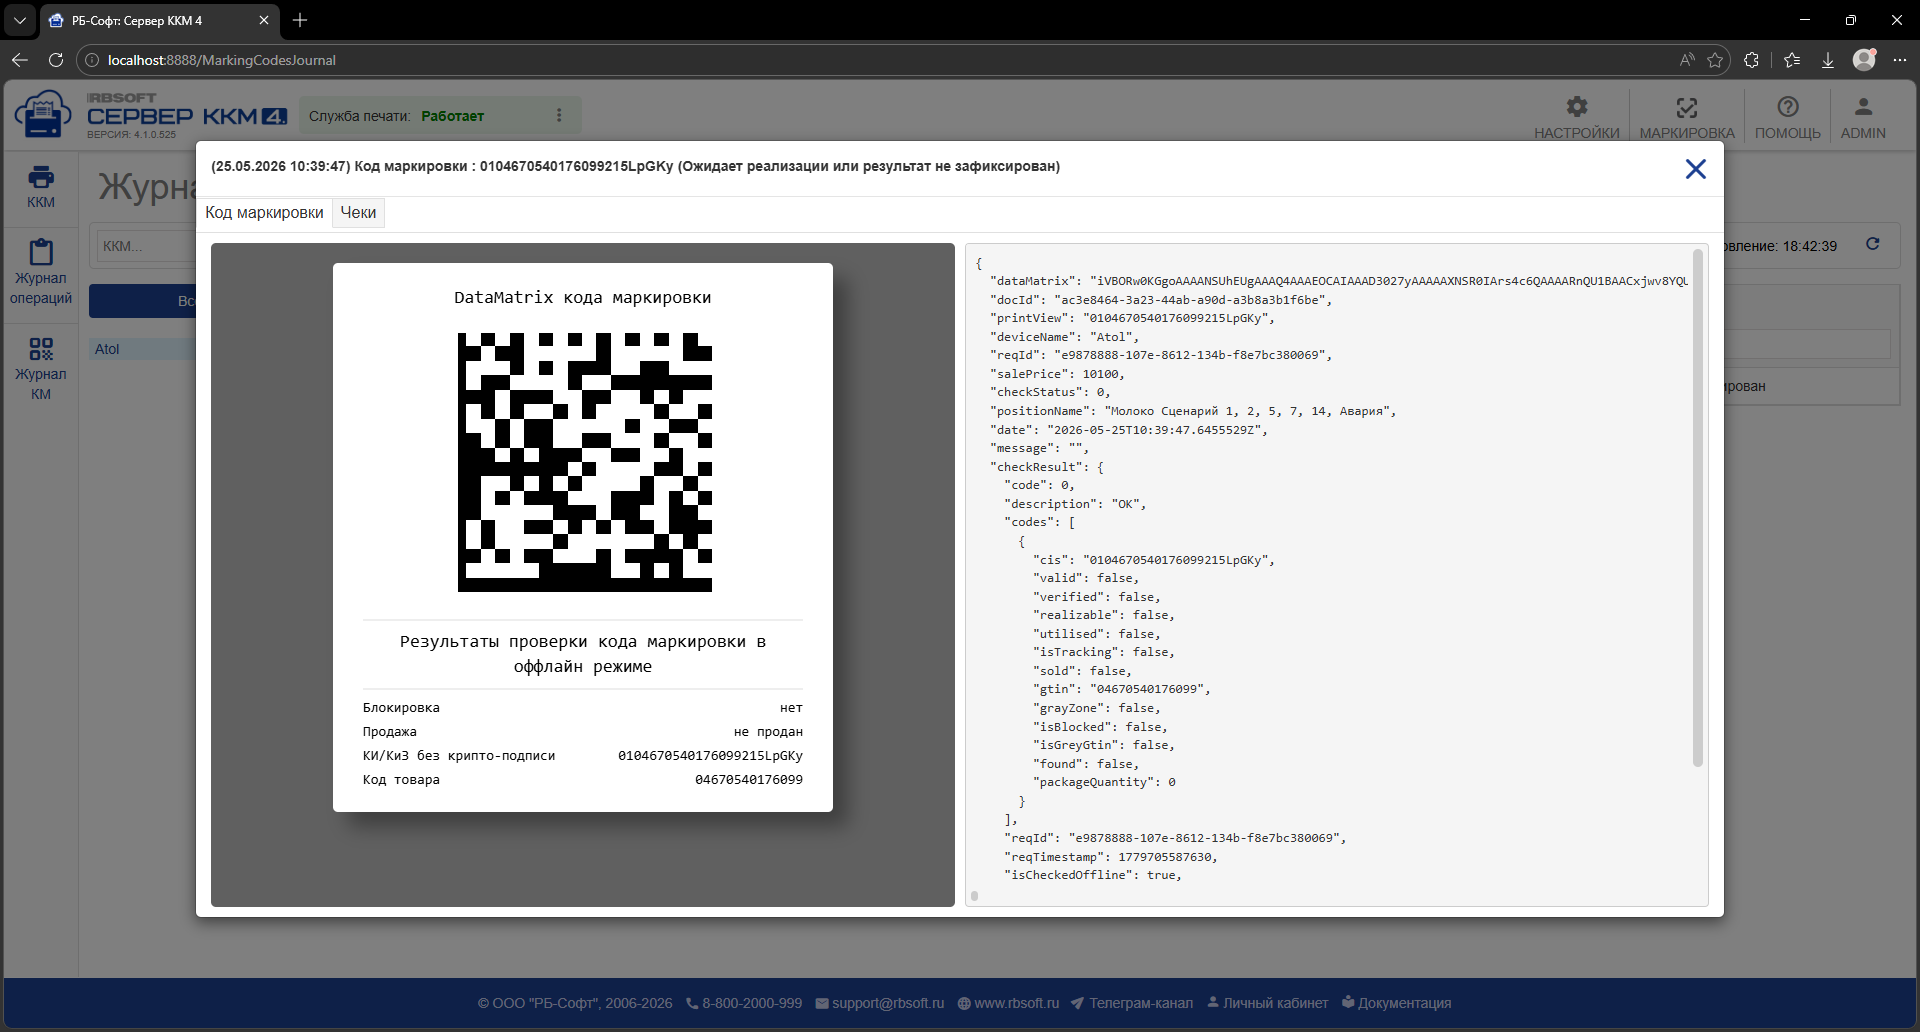Open support@rbsoft.ru email link
The image size is (1920, 1032).
pyautogui.click(x=880, y=1003)
